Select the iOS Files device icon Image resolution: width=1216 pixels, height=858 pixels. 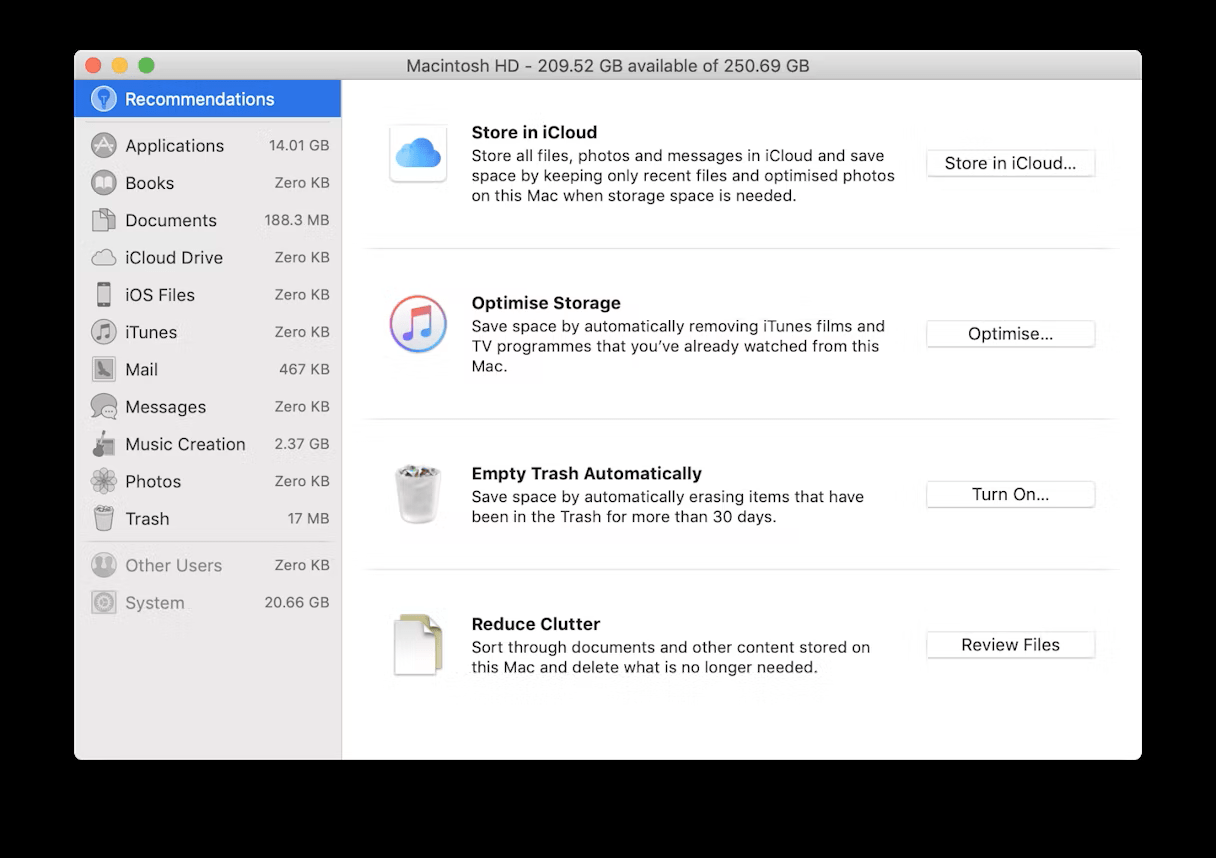point(104,294)
